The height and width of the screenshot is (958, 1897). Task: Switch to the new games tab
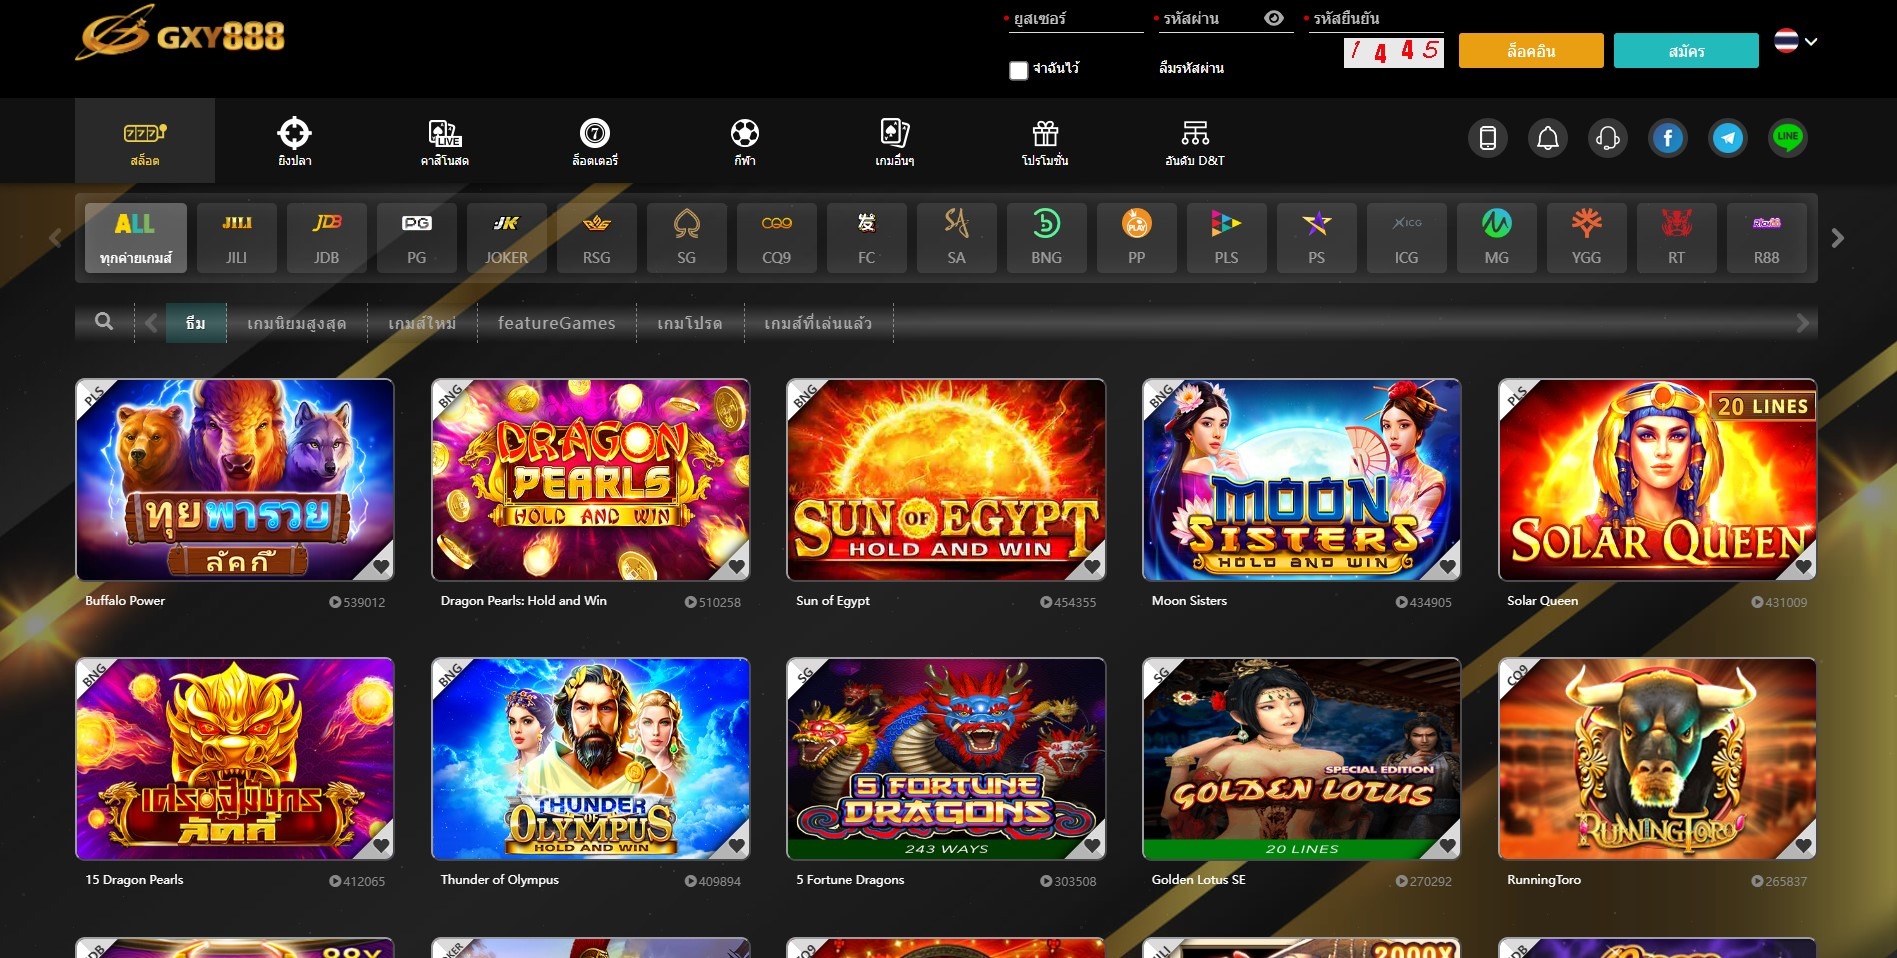422,323
